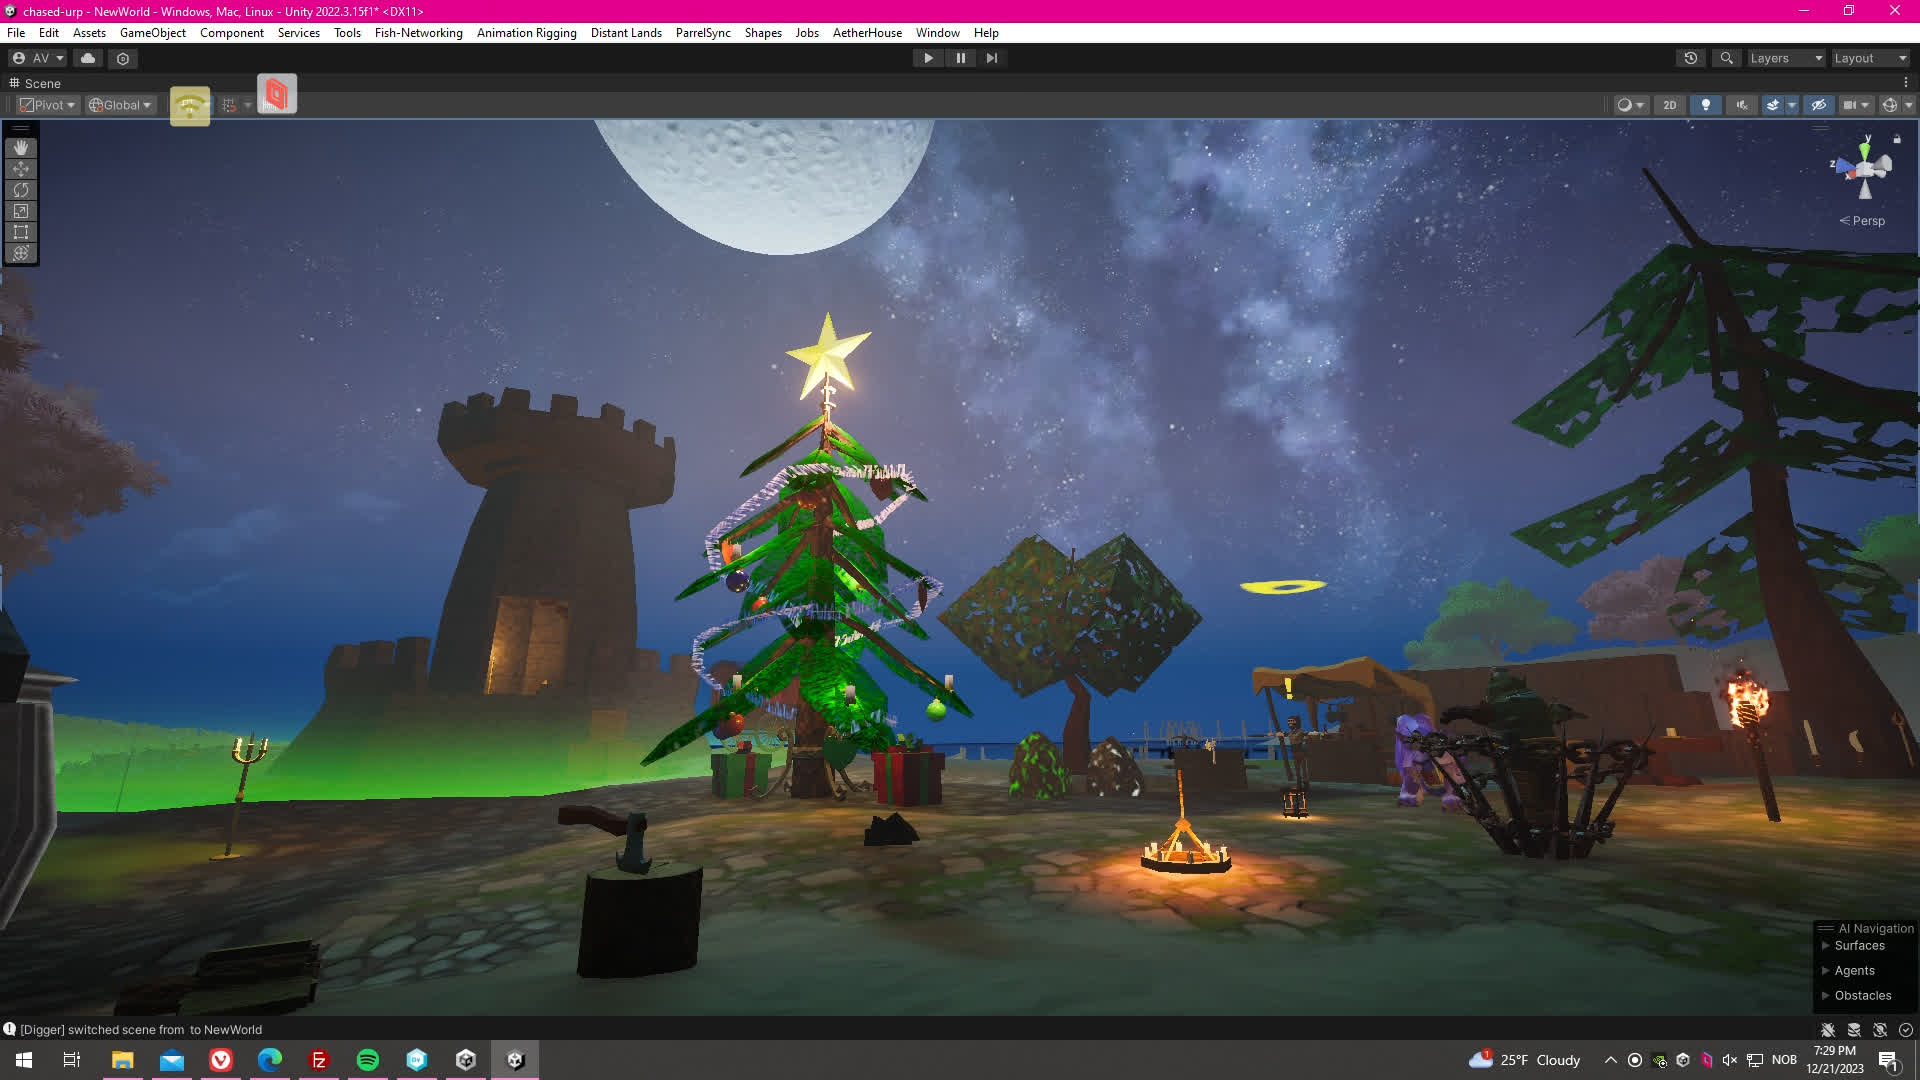
Task: Open the undo history icon
Action: (x=1690, y=58)
